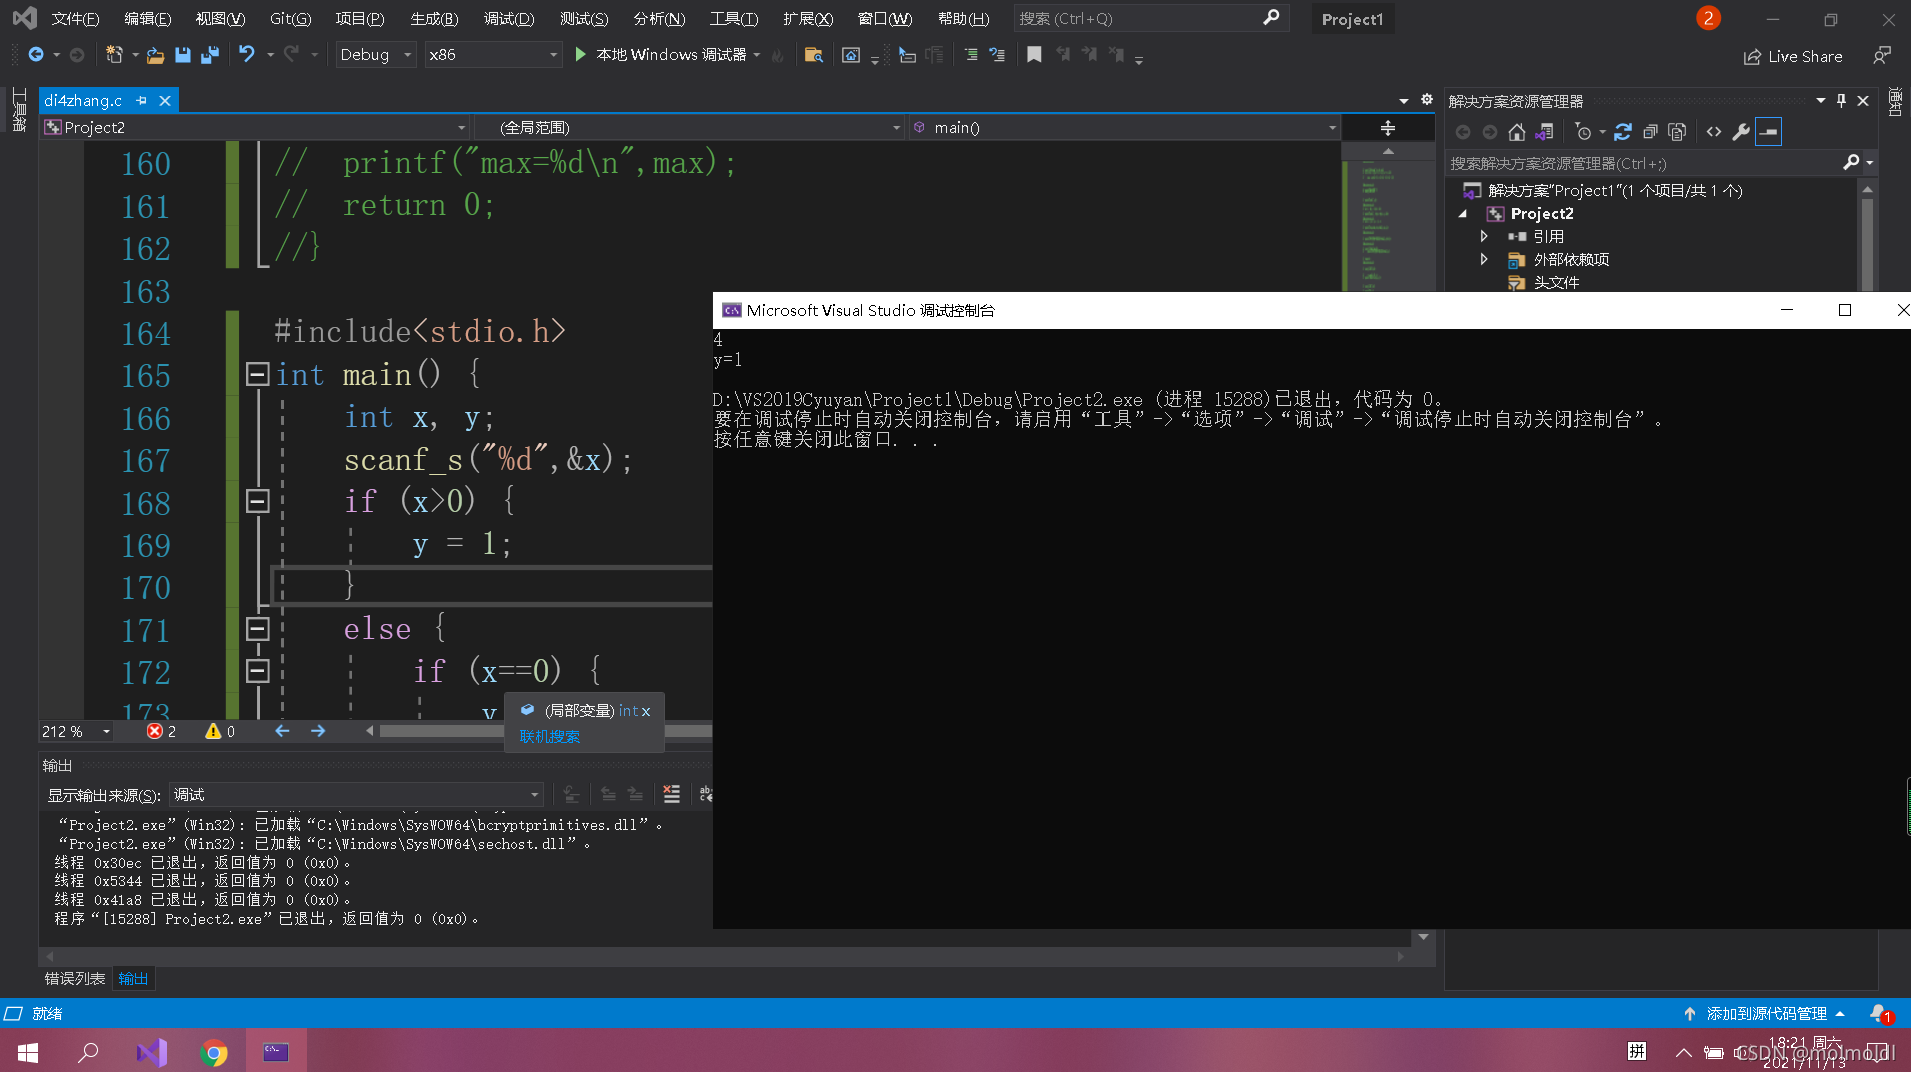The height and width of the screenshot is (1072, 1911).
Task: Collapse the else code block at line 171
Action: click(x=257, y=628)
